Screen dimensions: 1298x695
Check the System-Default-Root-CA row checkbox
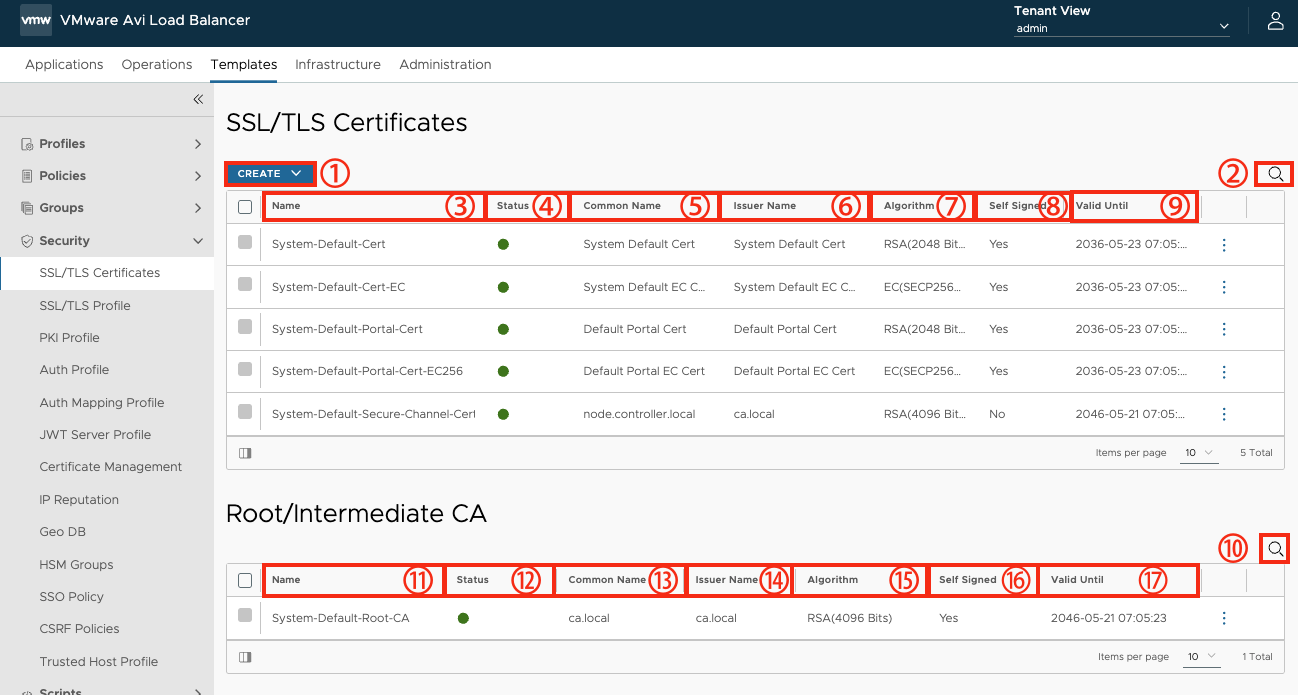(x=245, y=615)
